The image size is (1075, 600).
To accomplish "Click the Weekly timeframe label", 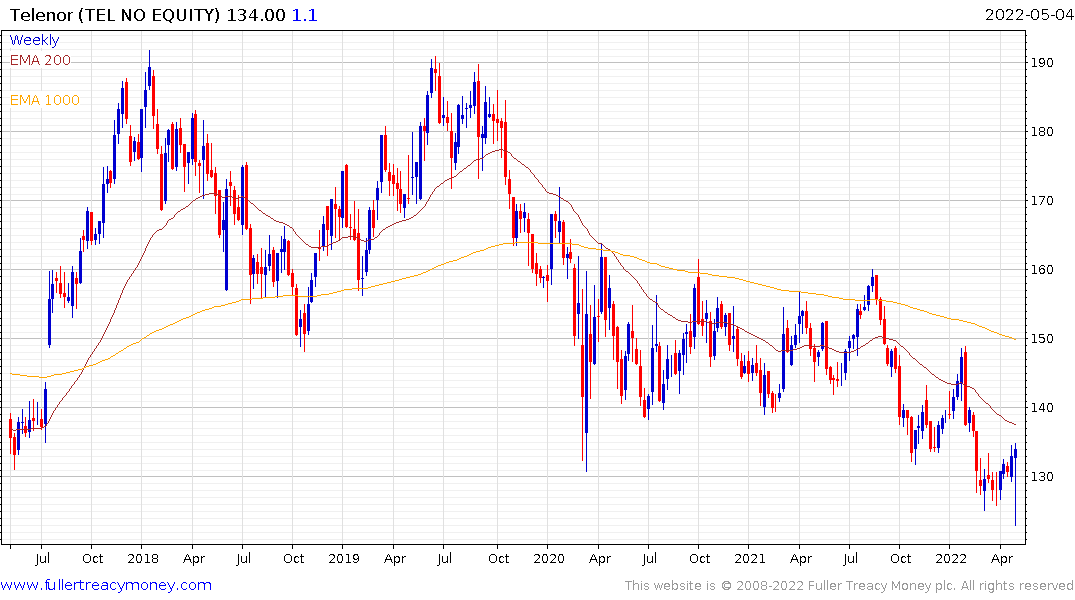I will (34, 41).
